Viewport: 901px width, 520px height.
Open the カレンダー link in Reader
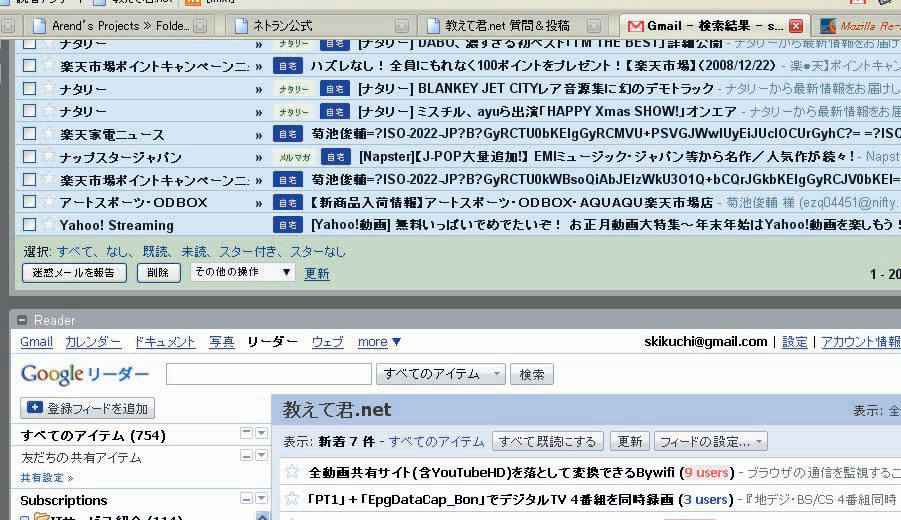click(x=93, y=342)
